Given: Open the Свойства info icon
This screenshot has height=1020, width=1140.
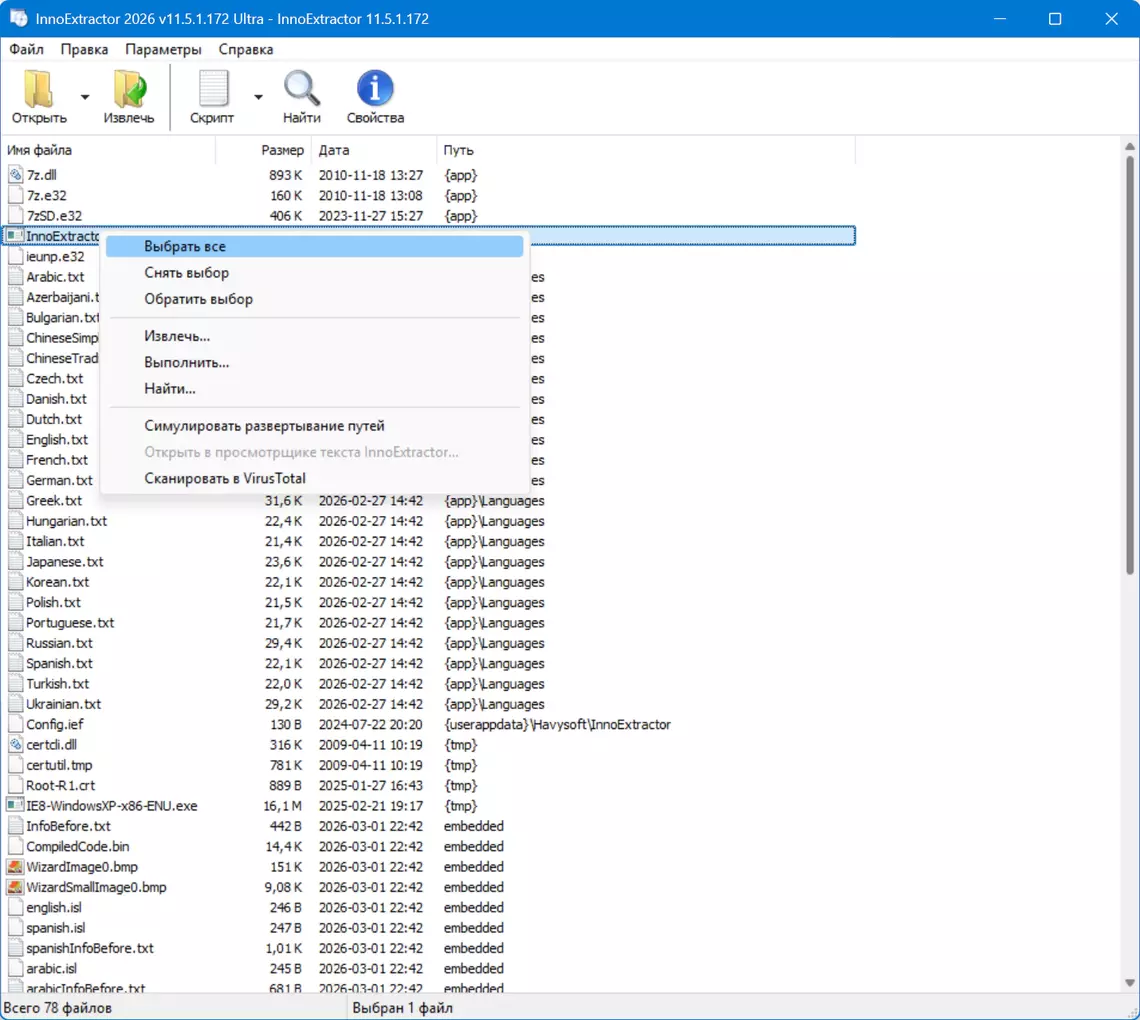Looking at the screenshot, I should tap(375, 89).
